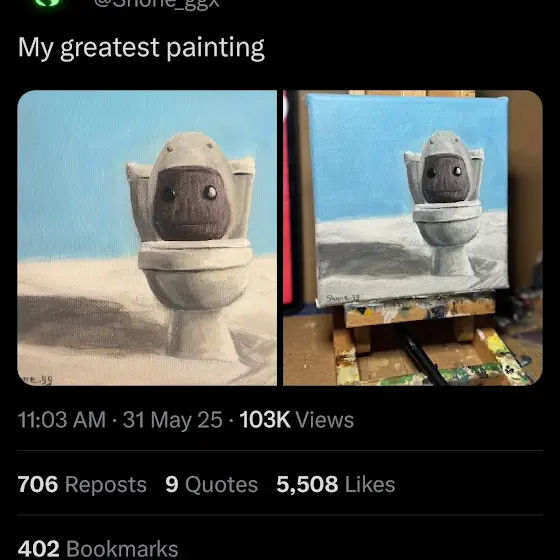Open the 402 Bookmarks count
560x560 pixels.
(x=98, y=549)
